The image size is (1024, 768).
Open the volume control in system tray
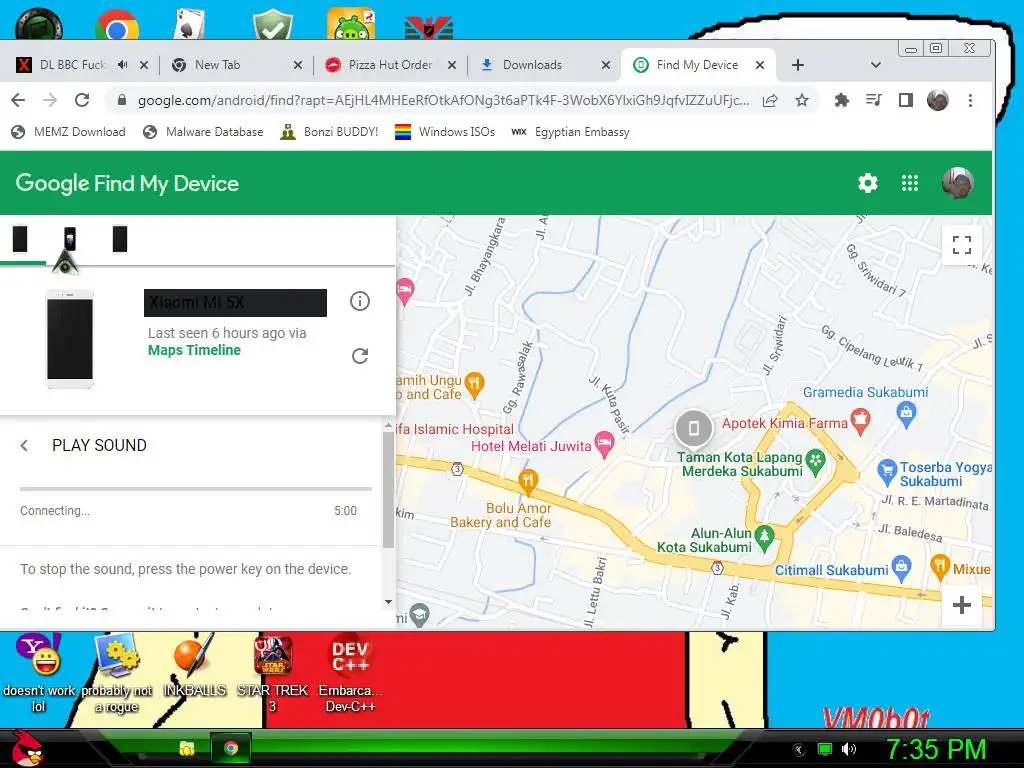(849, 749)
